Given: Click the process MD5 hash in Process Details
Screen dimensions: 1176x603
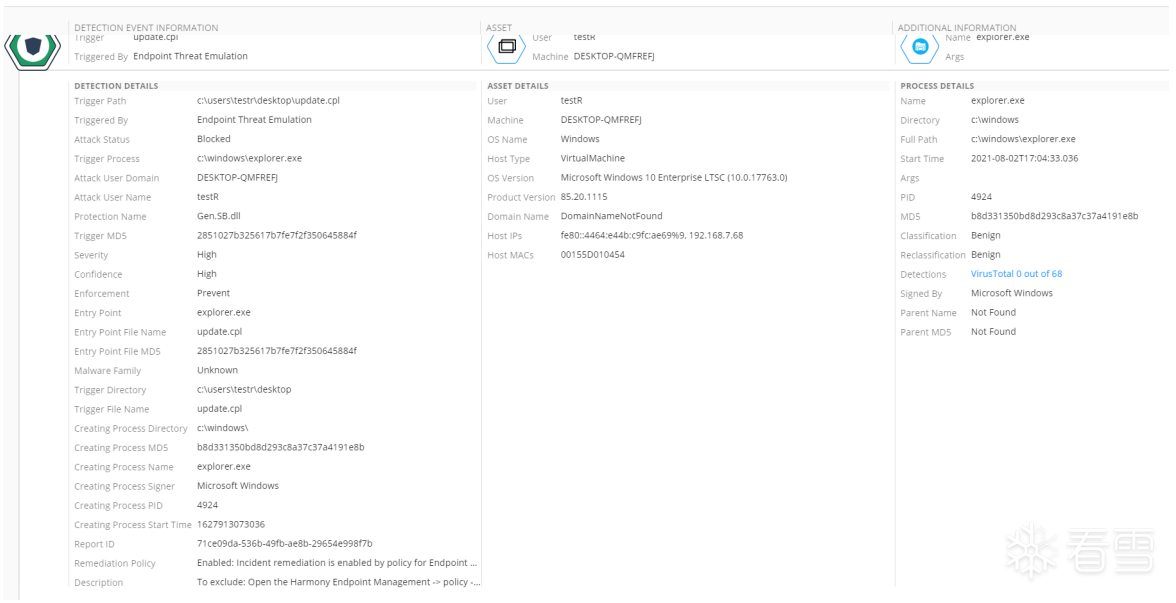Looking at the screenshot, I should (x=1054, y=216).
